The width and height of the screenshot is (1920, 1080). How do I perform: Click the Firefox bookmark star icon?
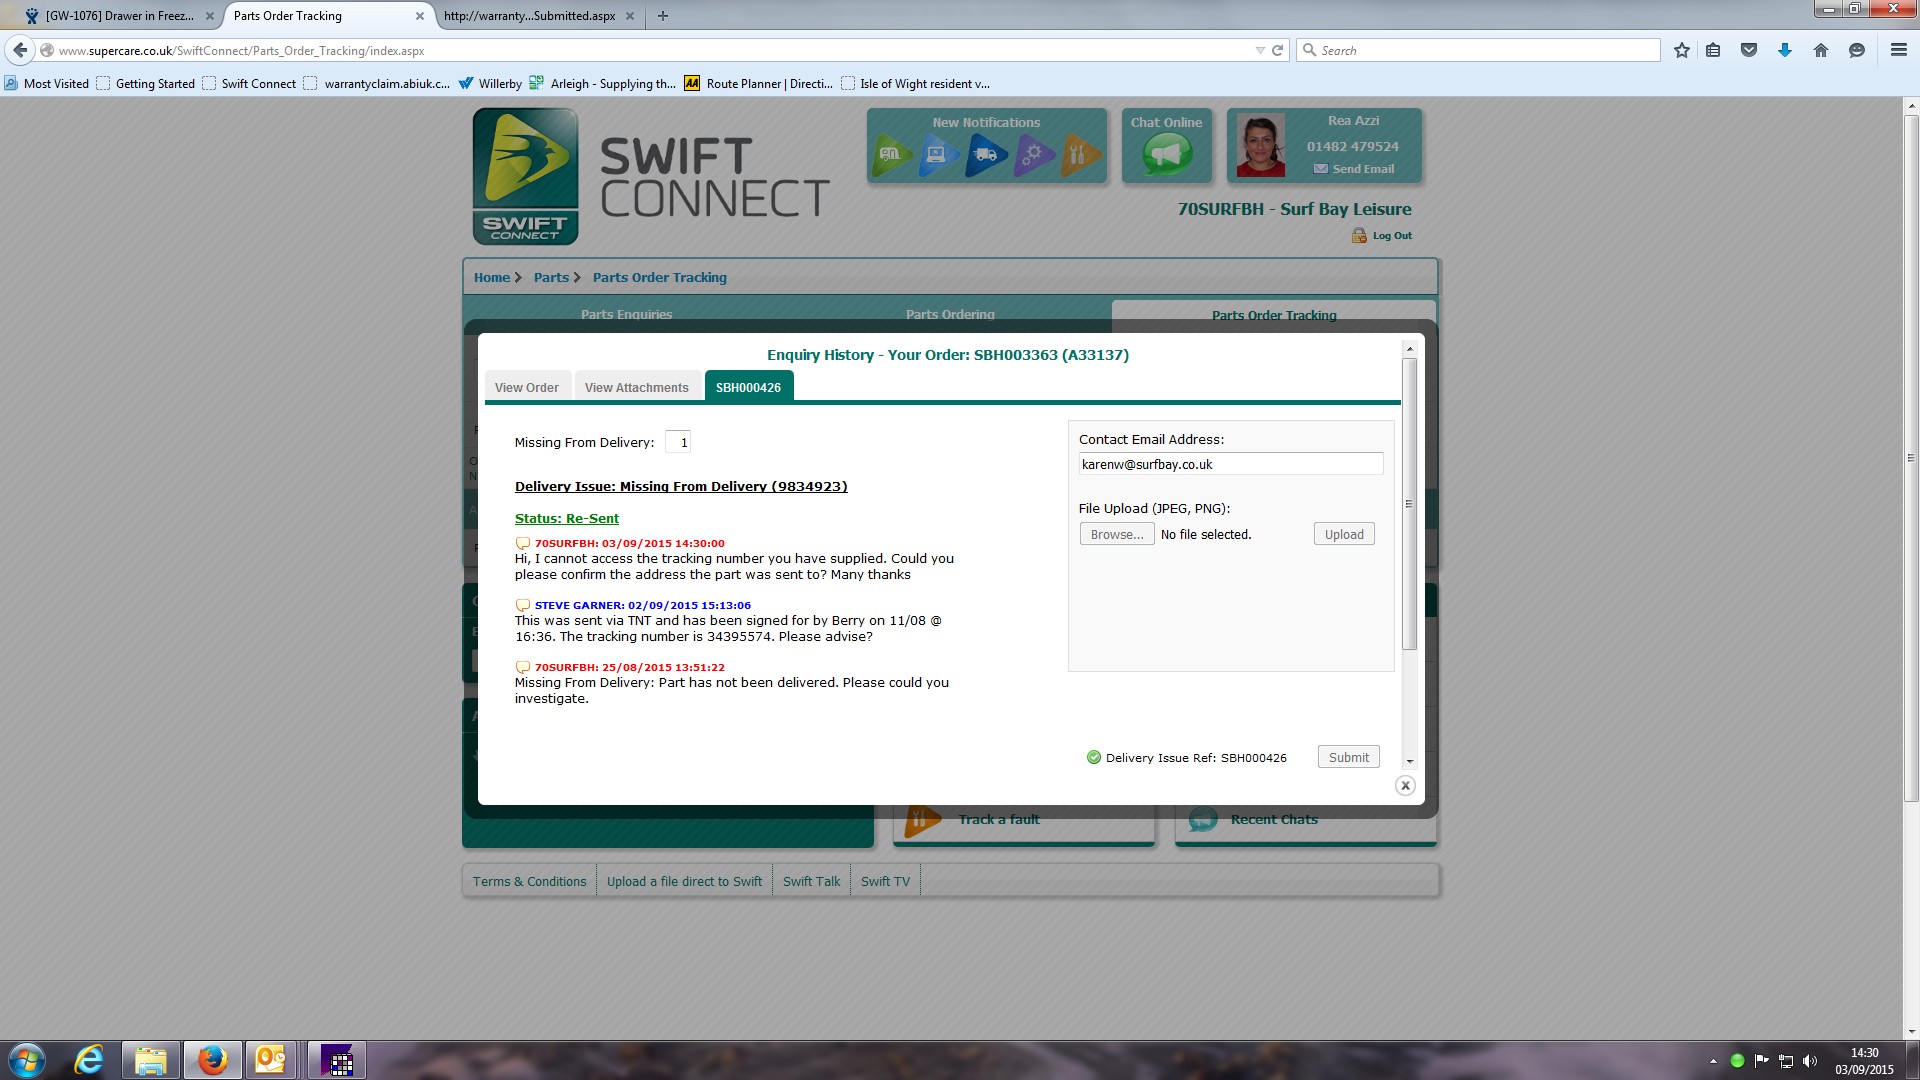click(x=1682, y=50)
